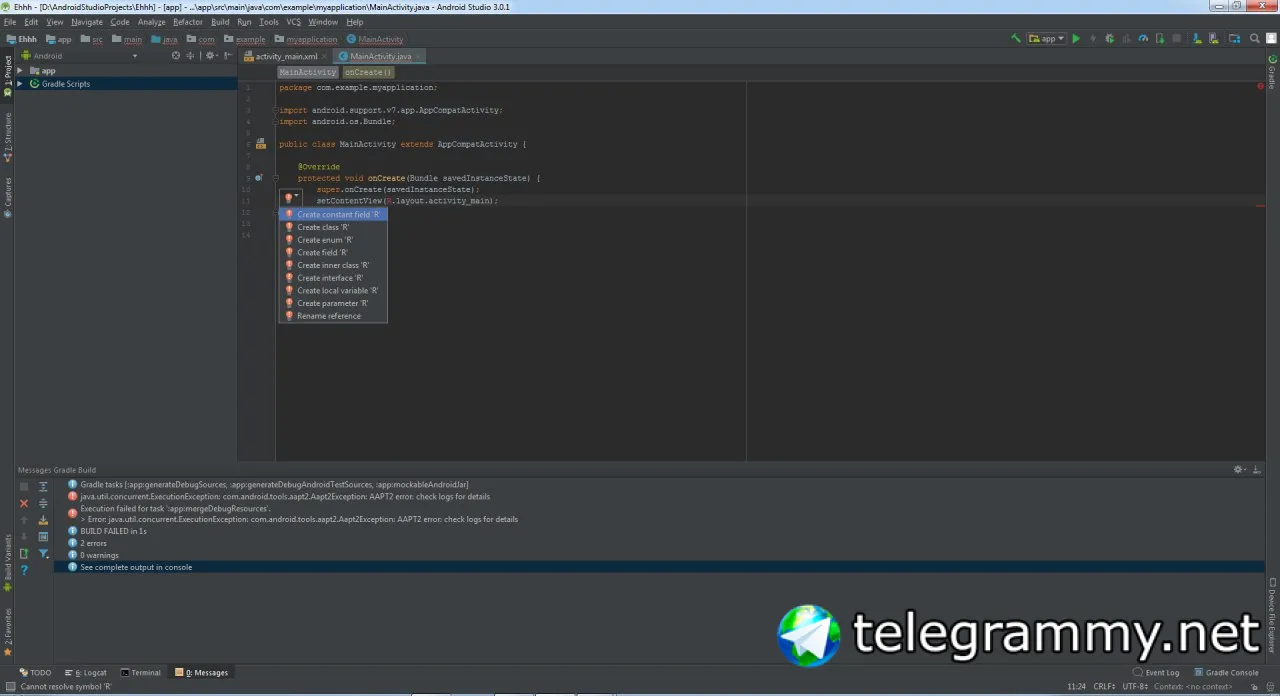This screenshot has width=1280, height=696.
Task: Open the Event Log button
Action: pos(1157,673)
